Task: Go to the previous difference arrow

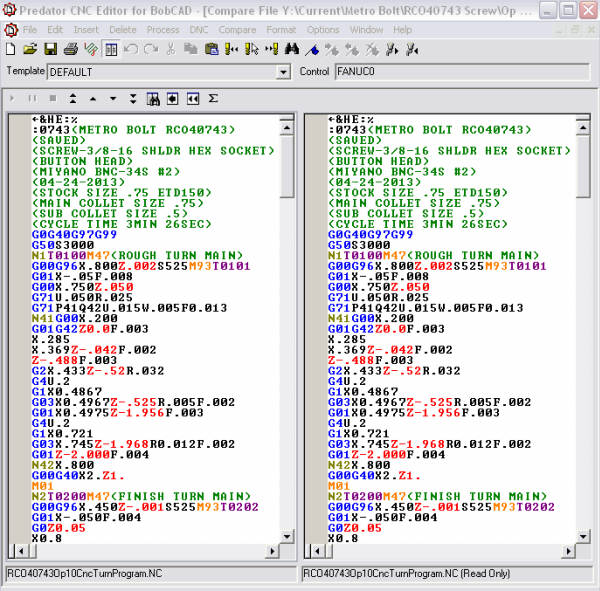Action: point(93,99)
